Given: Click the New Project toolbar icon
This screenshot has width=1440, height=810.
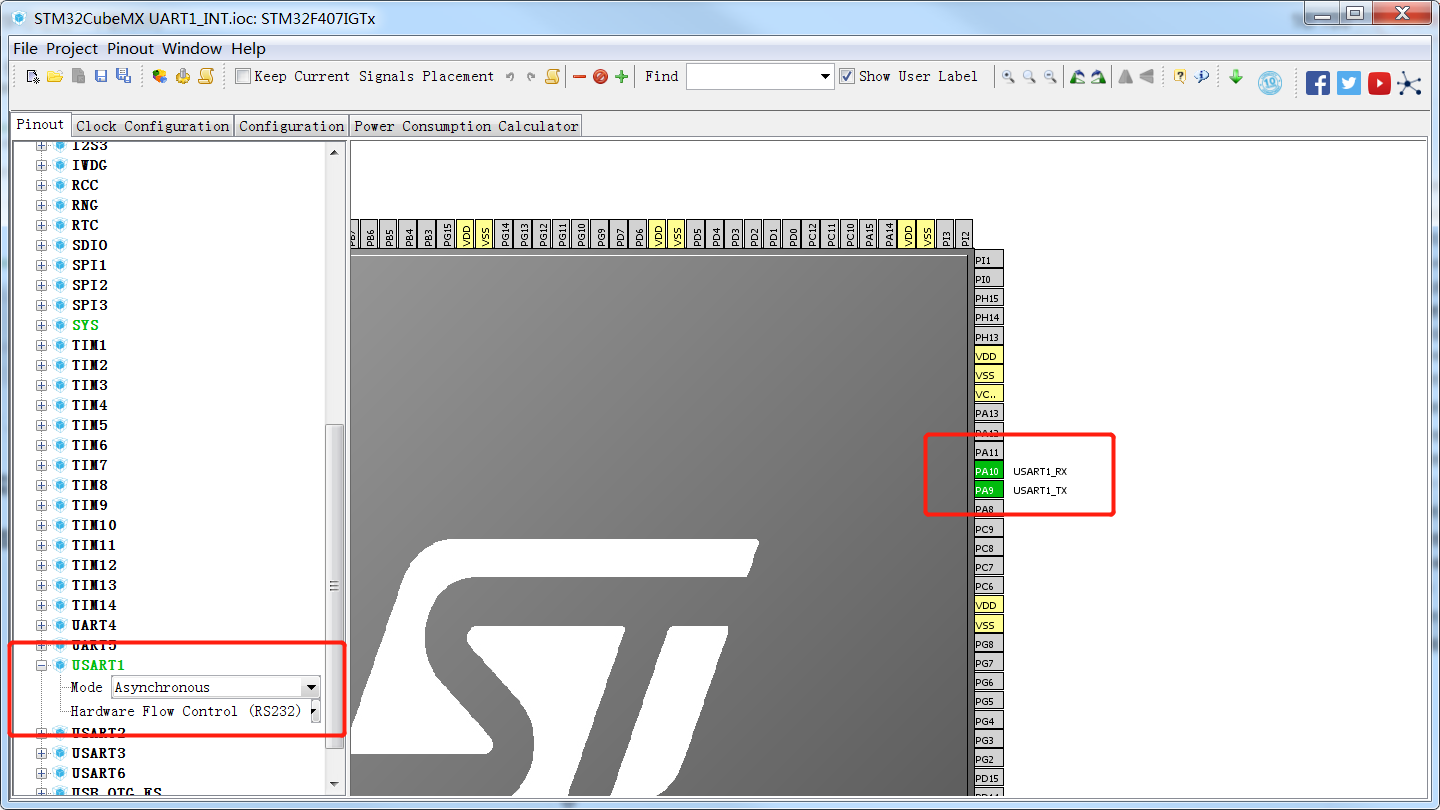Looking at the screenshot, I should click(33, 76).
